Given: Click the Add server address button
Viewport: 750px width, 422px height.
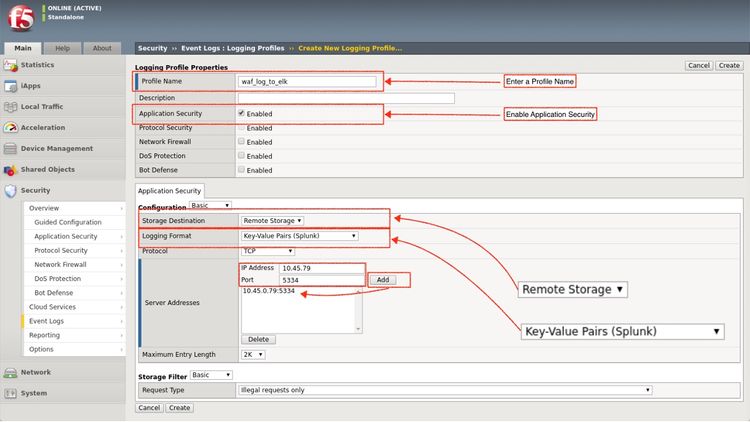Looking at the screenshot, I should (x=382, y=281).
